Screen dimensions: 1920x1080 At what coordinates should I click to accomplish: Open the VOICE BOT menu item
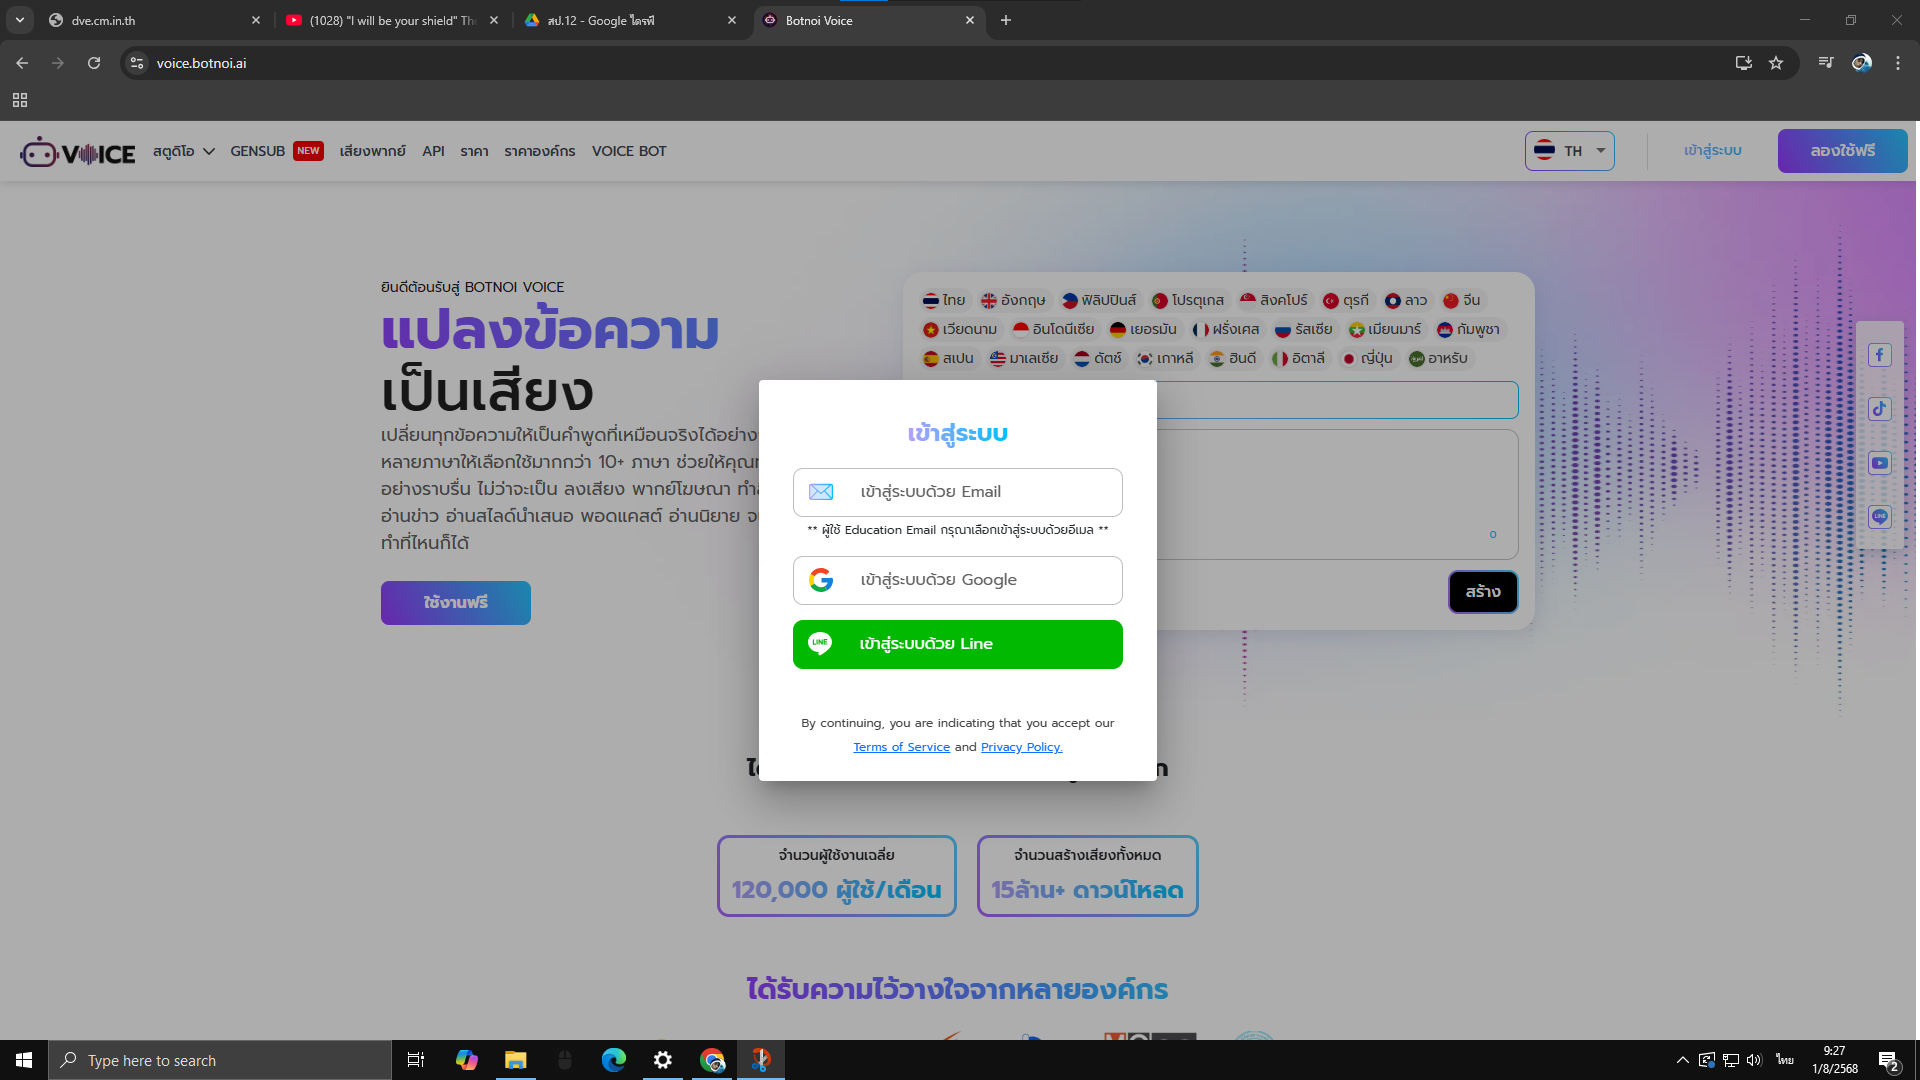(629, 151)
